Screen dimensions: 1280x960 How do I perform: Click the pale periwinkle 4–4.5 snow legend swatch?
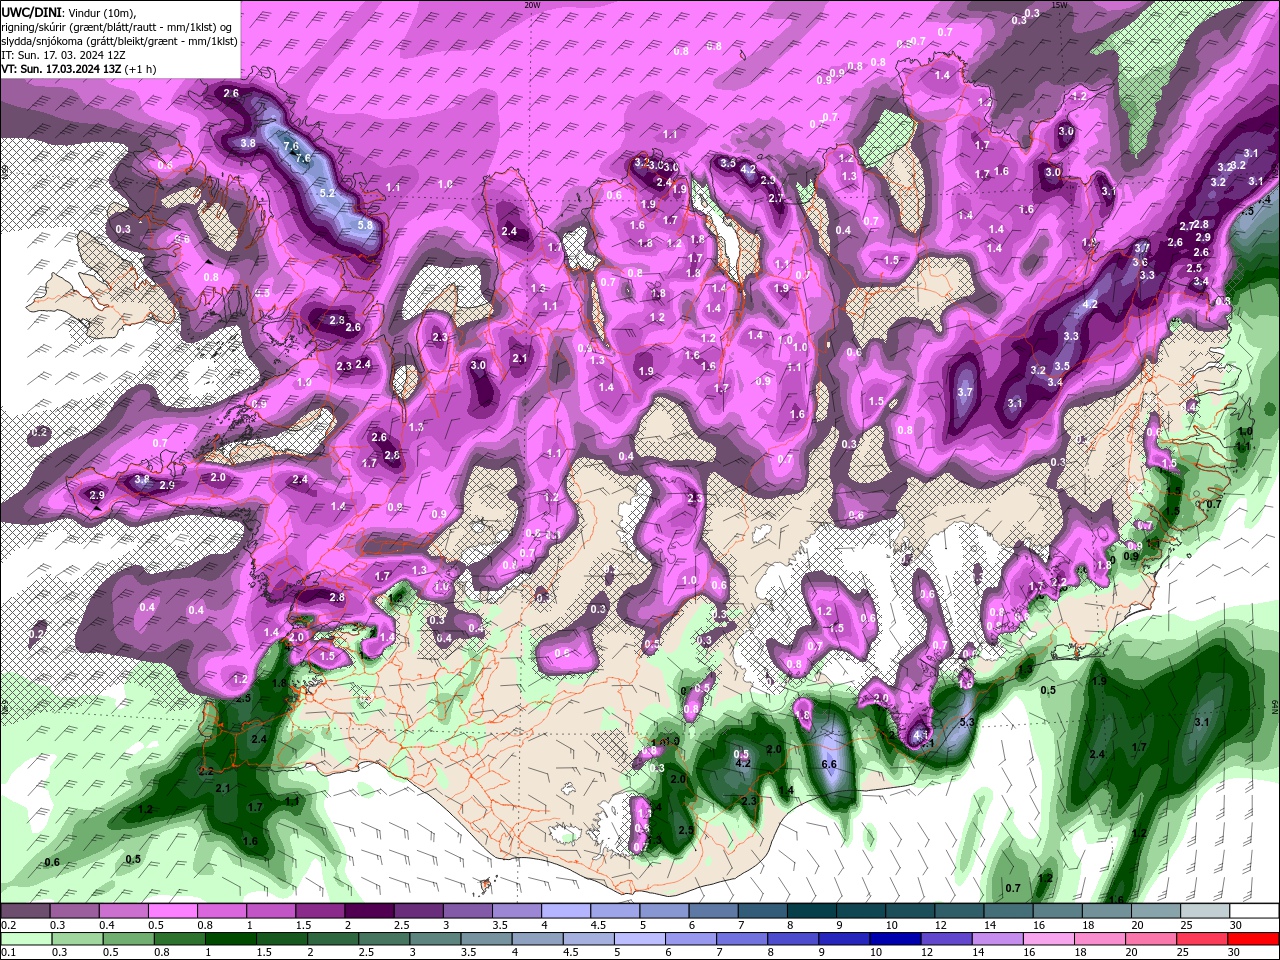coord(566,911)
